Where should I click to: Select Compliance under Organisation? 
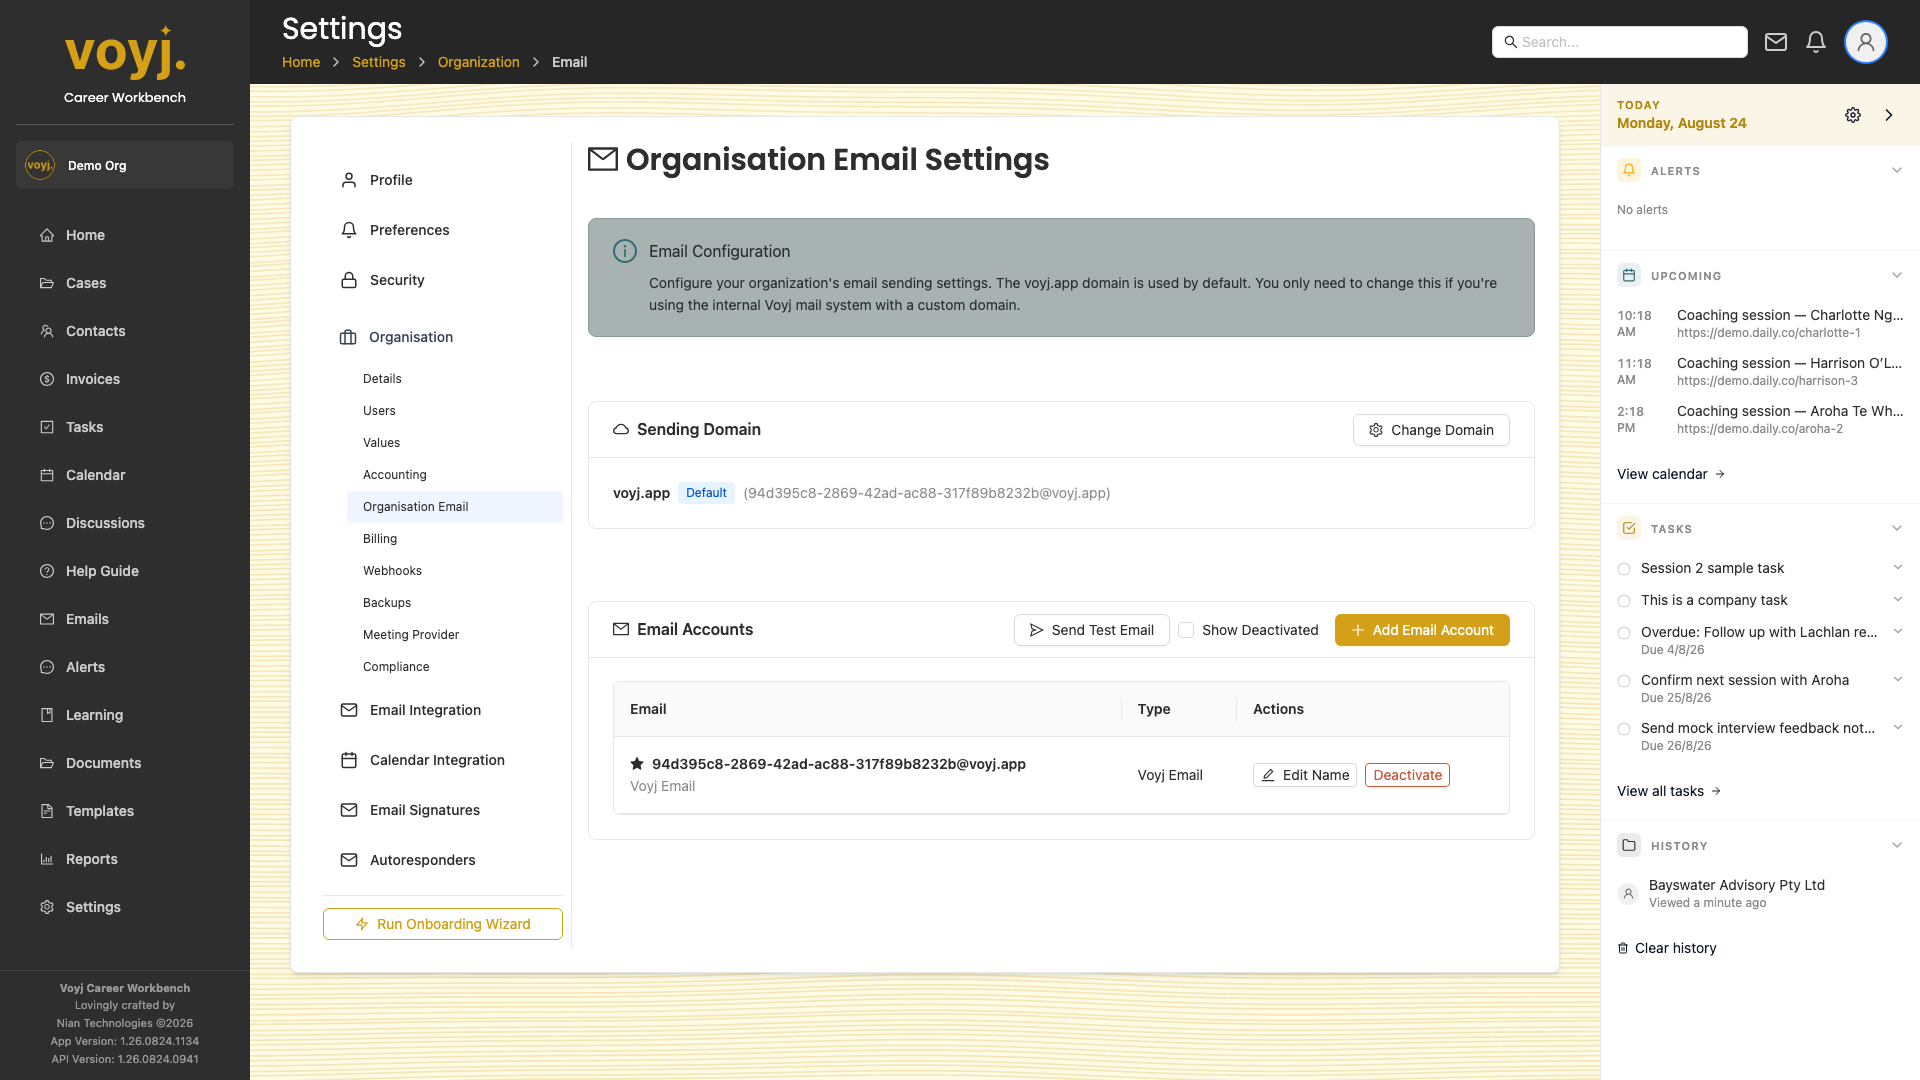455,667
